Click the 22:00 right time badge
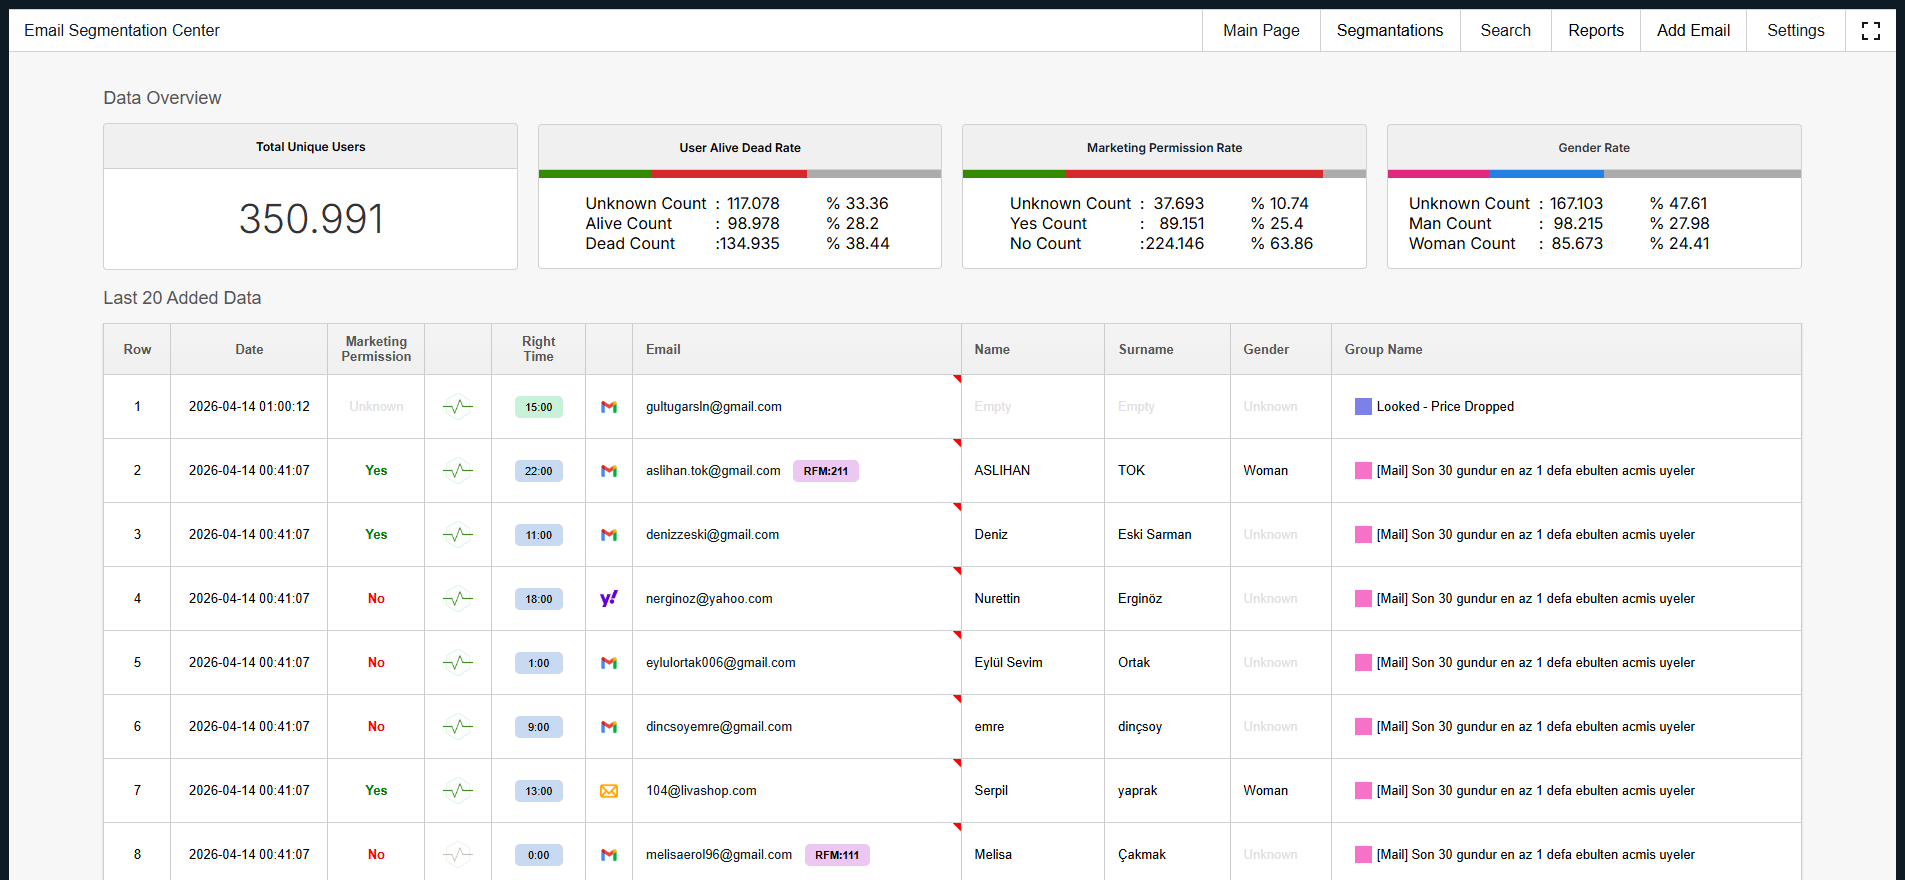Image resolution: width=1905 pixels, height=880 pixels. 539,471
